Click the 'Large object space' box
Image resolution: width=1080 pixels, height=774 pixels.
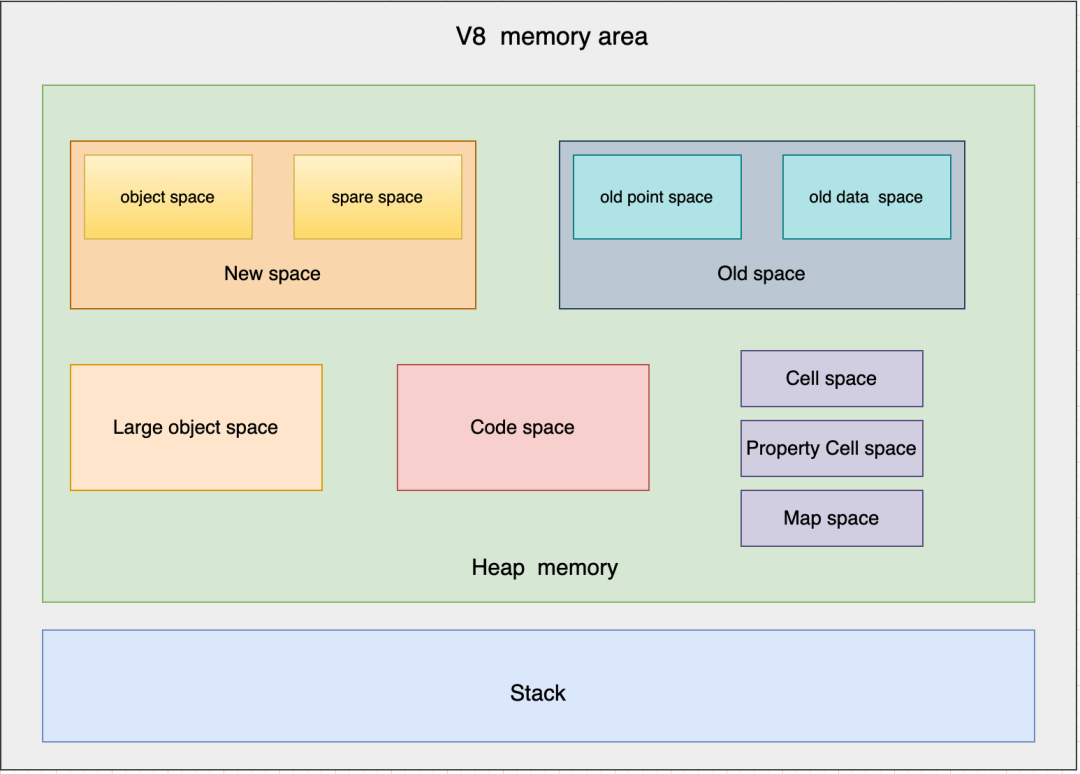[x=196, y=428]
